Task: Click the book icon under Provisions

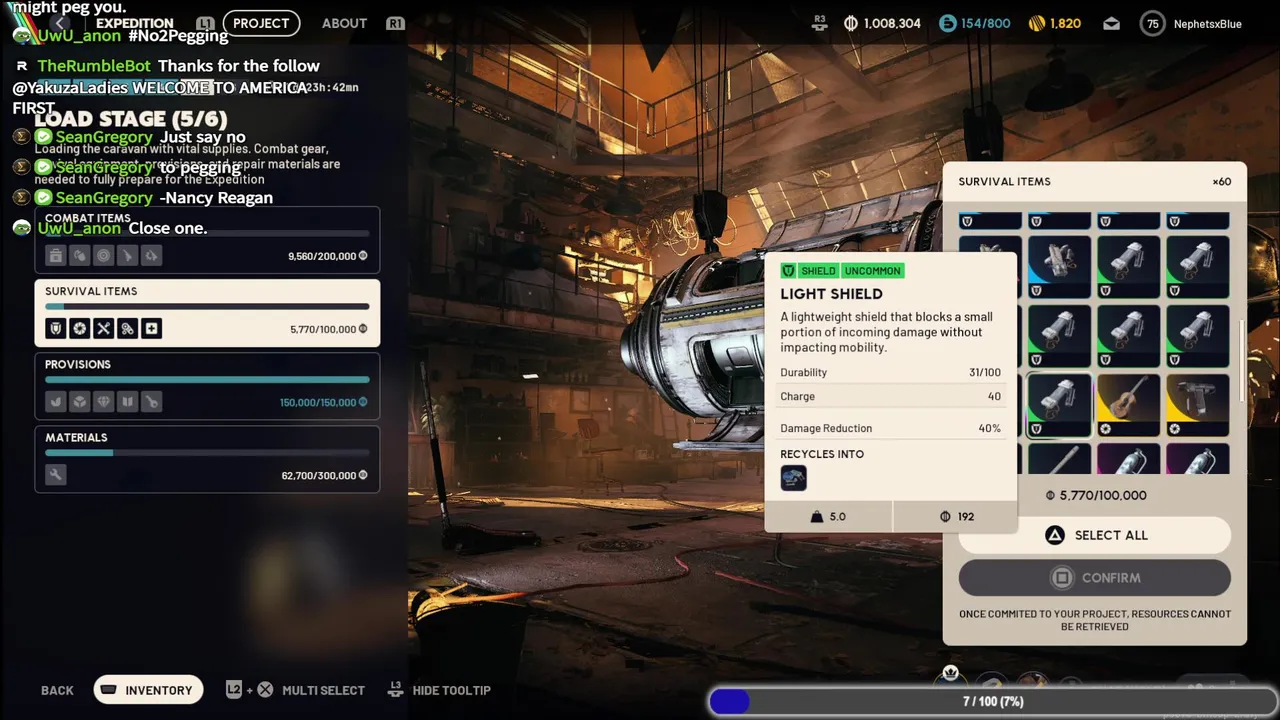Action: tap(128, 402)
